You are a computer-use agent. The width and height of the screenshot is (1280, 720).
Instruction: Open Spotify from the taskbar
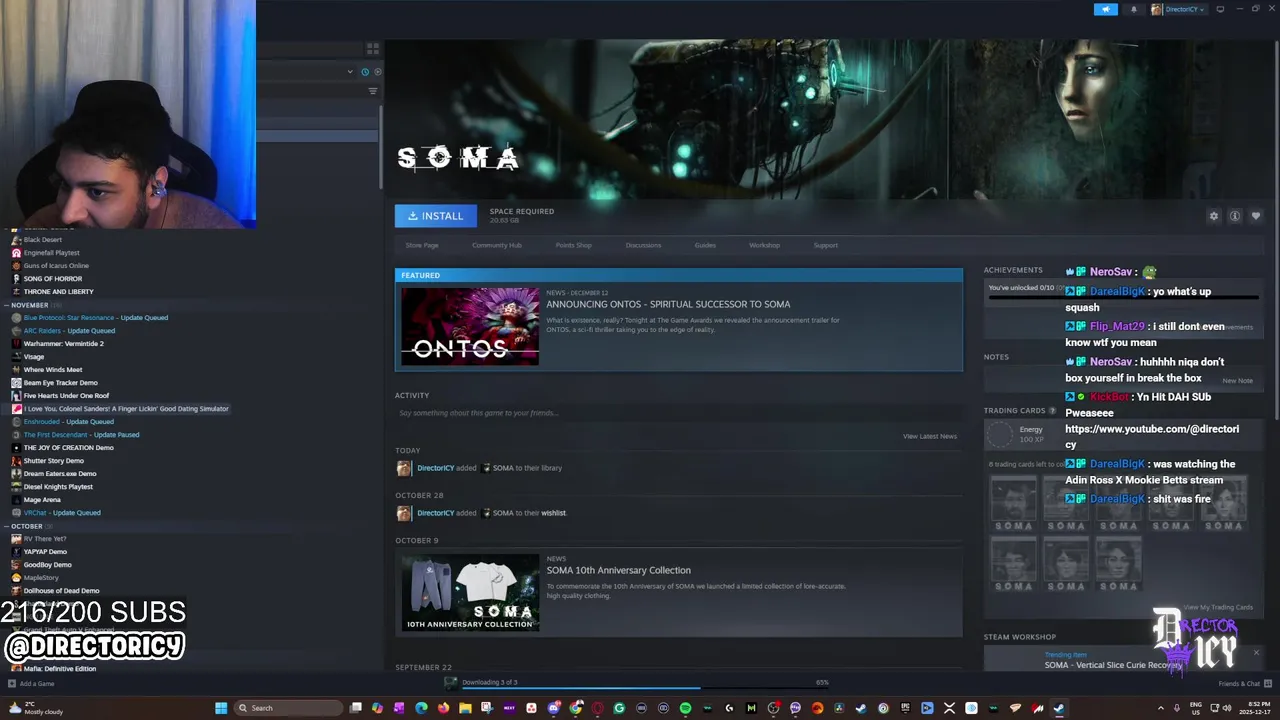pyautogui.click(x=685, y=708)
